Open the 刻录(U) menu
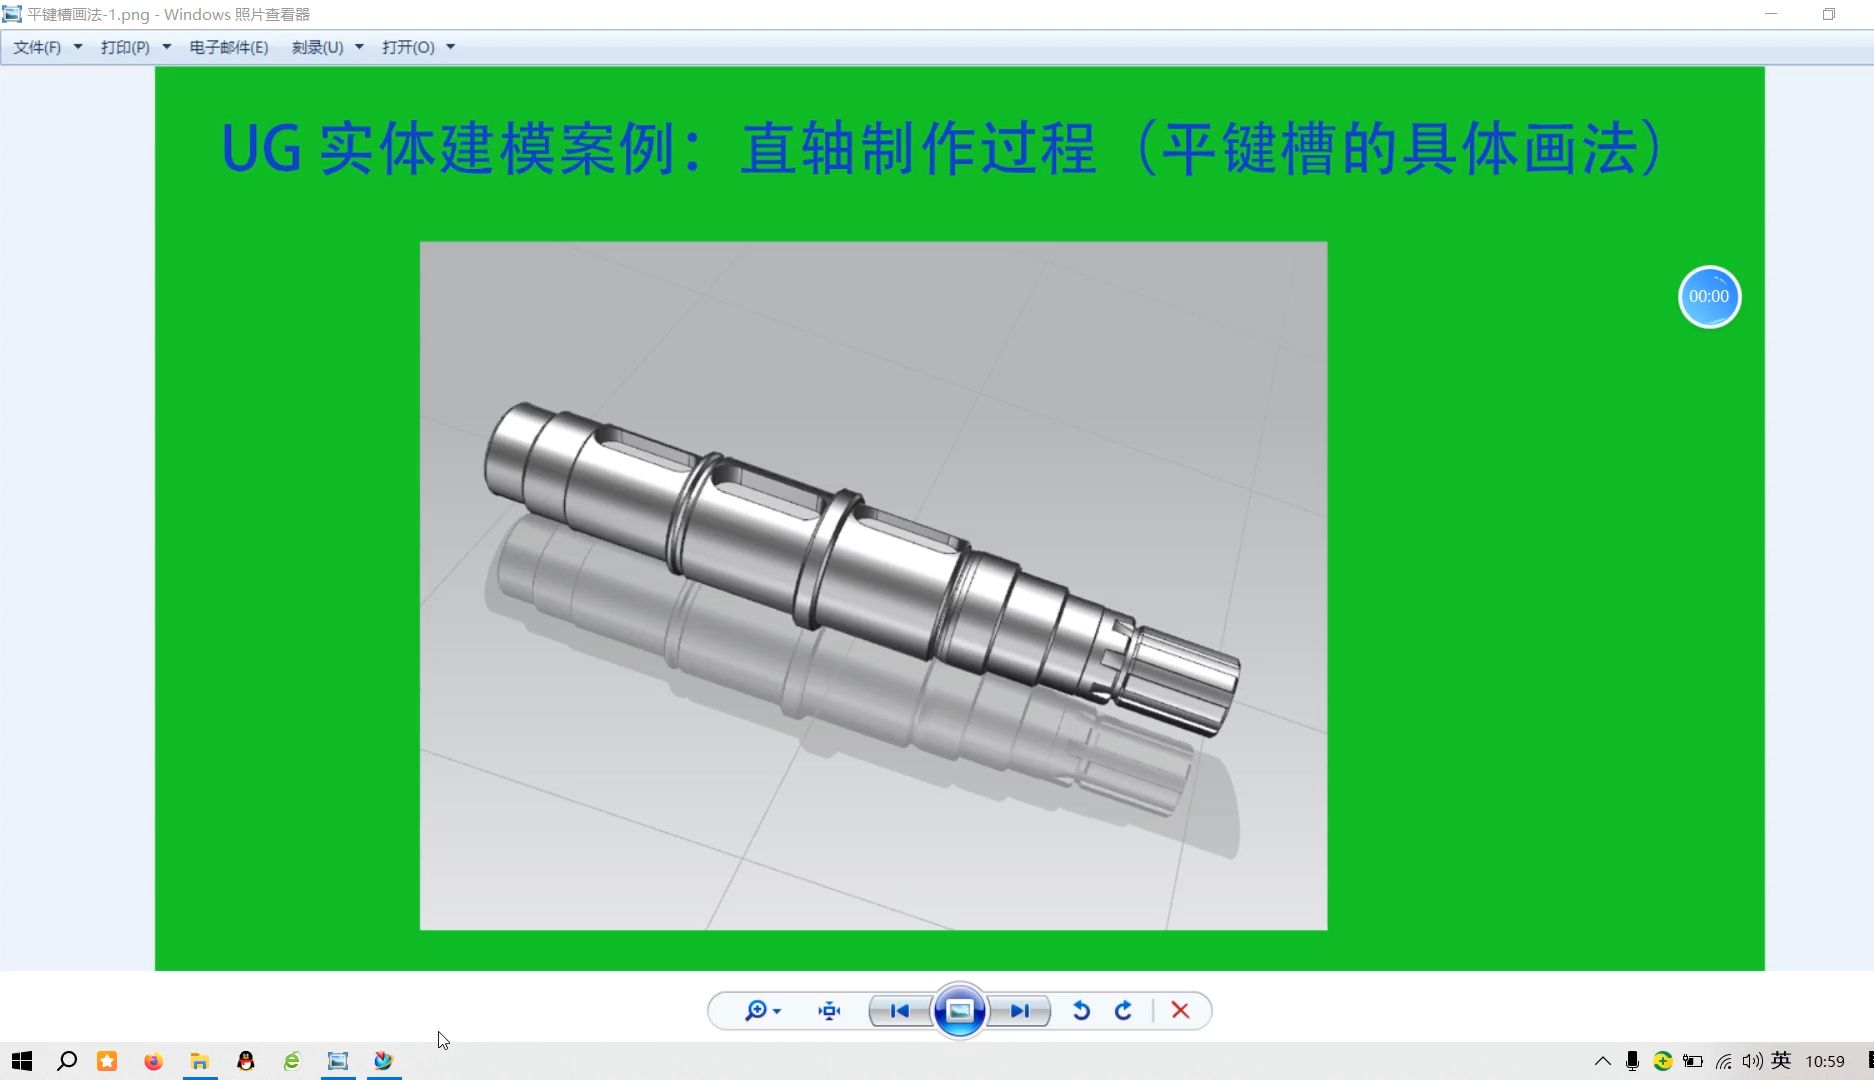 coord(317,47)
